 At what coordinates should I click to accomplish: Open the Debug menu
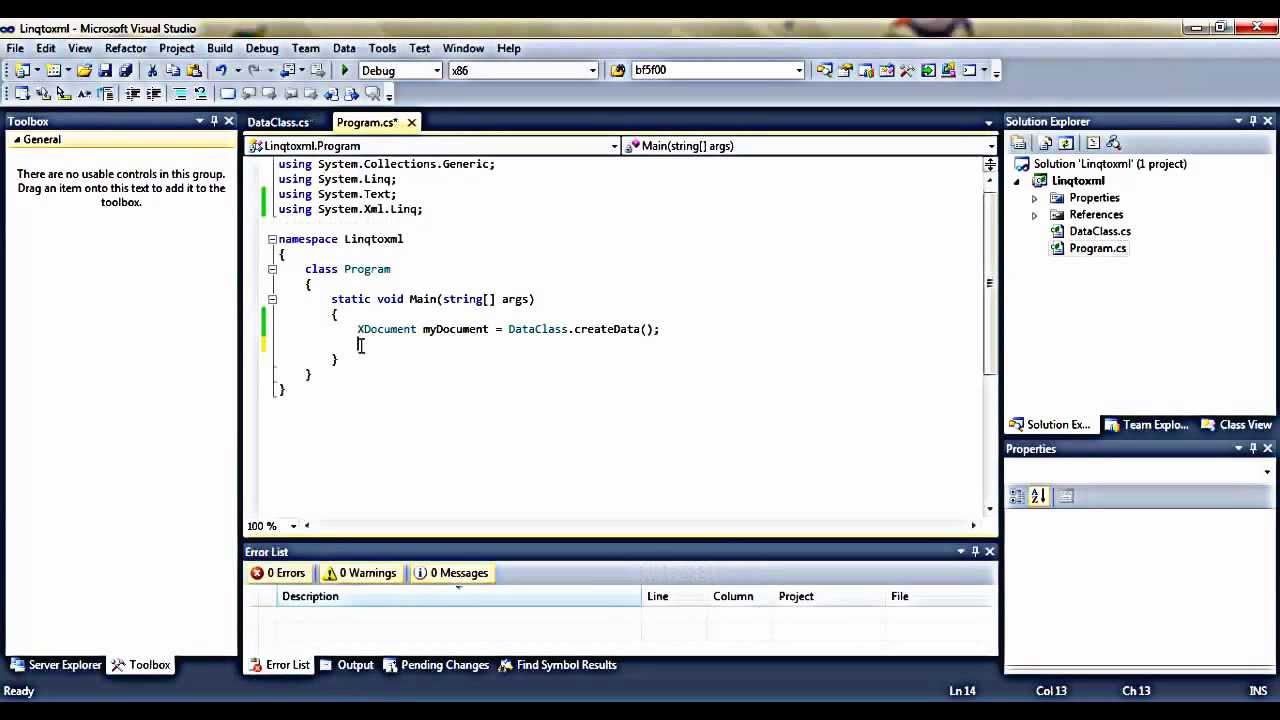[x=262, y=48]
